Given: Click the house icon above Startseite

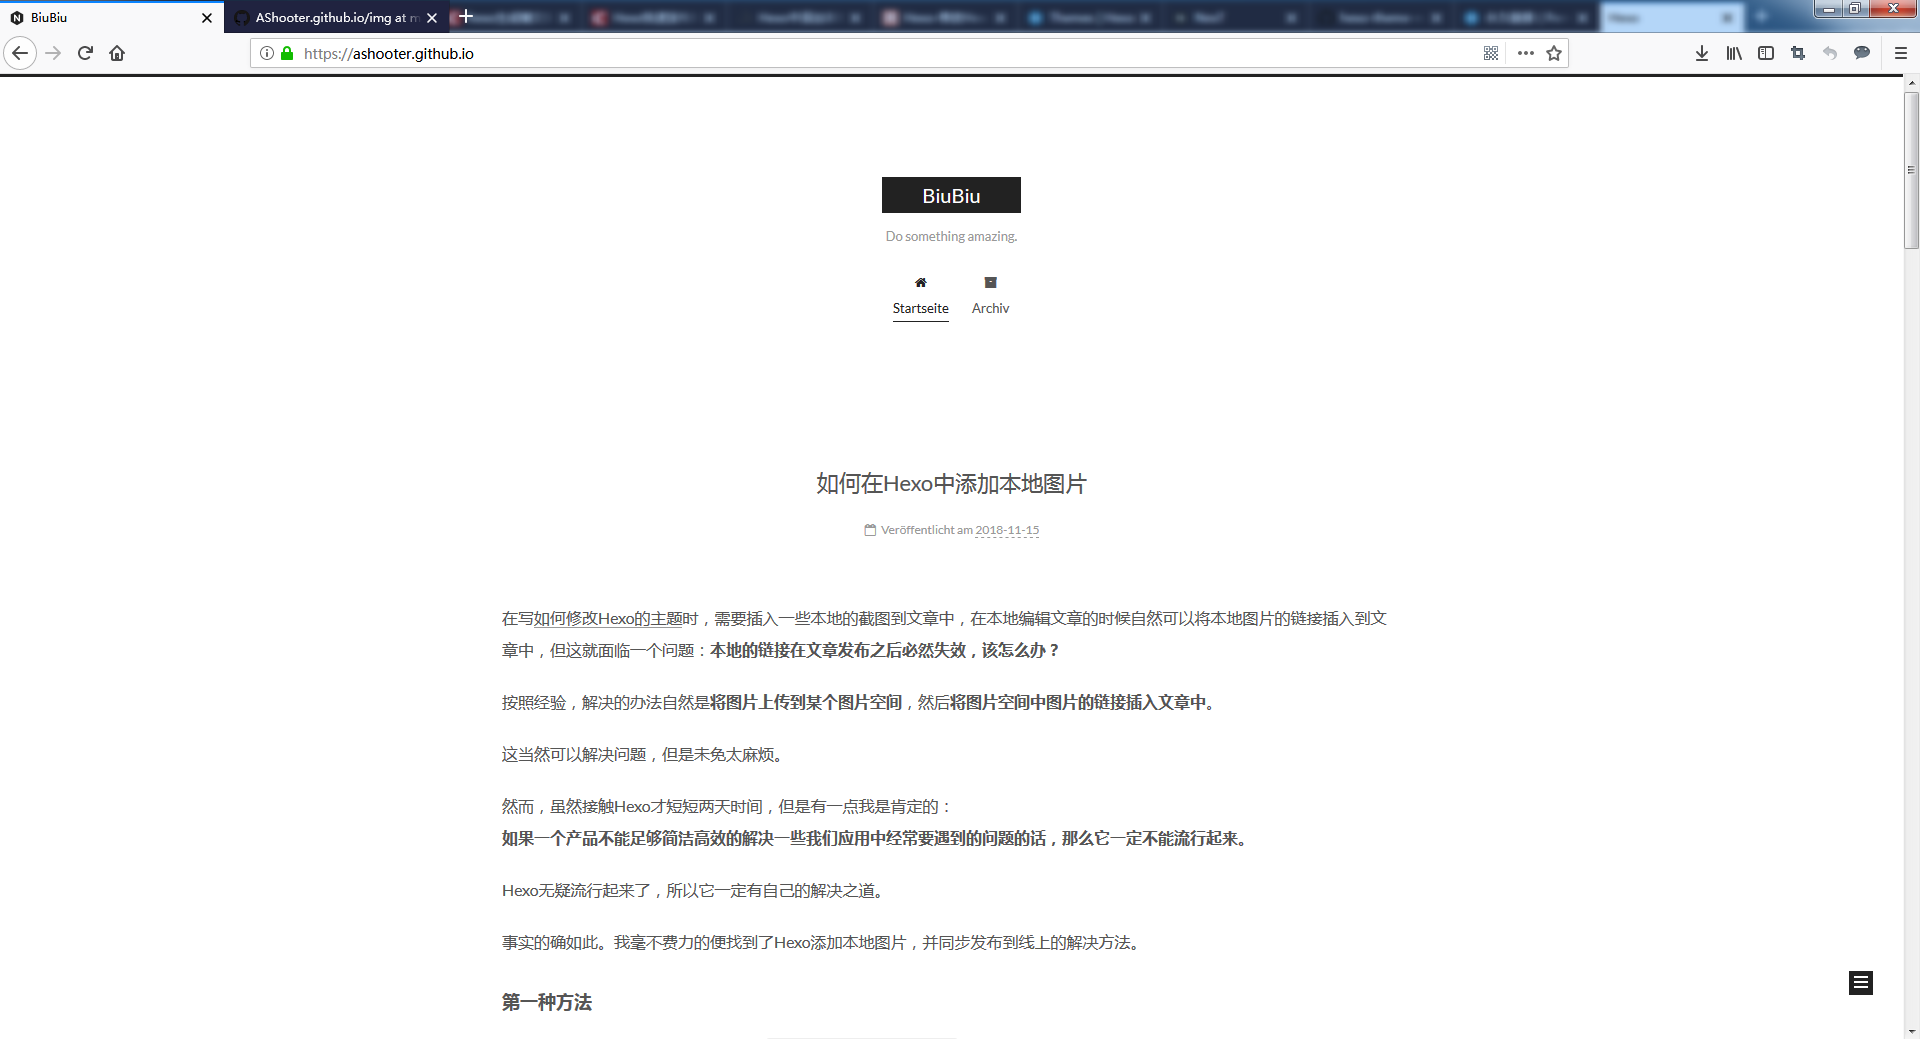Looking at the screenshot, I should [x=920, y=283].
